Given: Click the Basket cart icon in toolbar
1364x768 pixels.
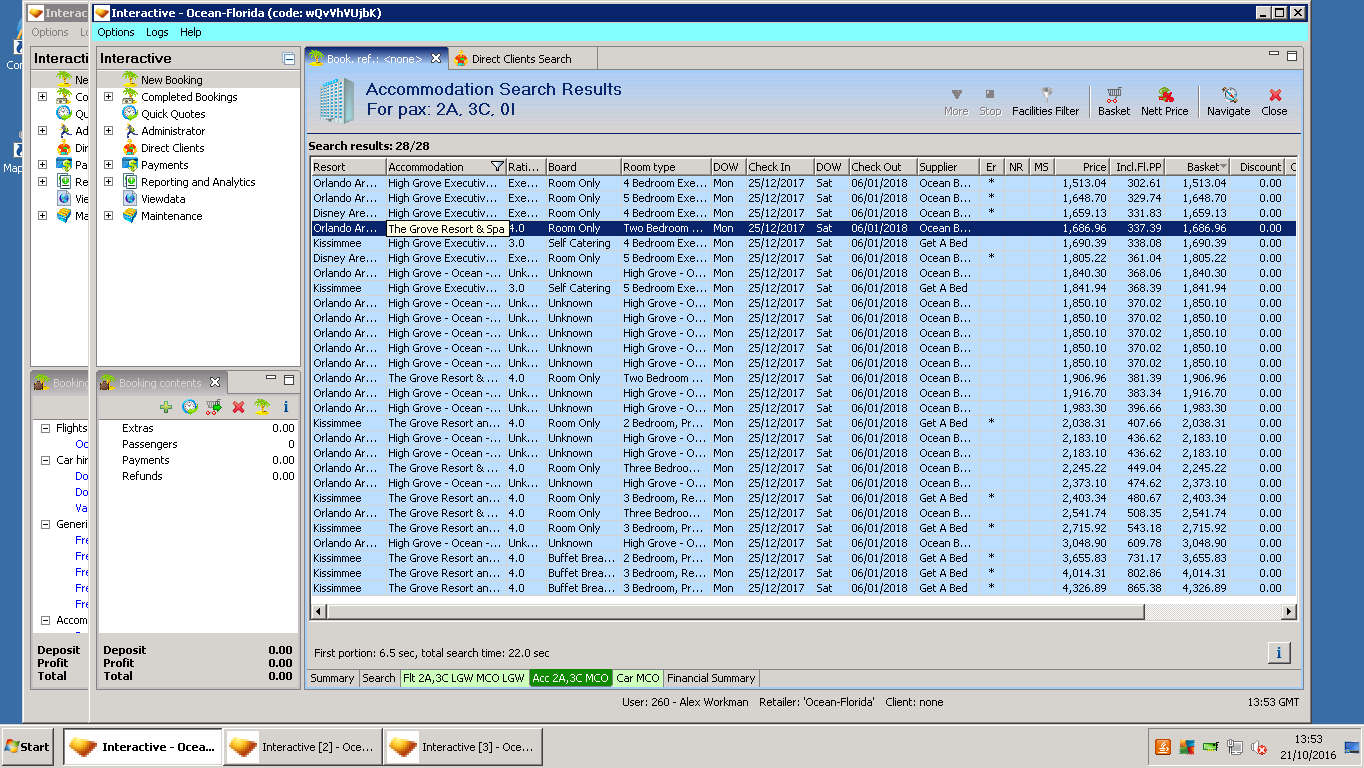Looking at the screenshot, I should click(1113, 101).
